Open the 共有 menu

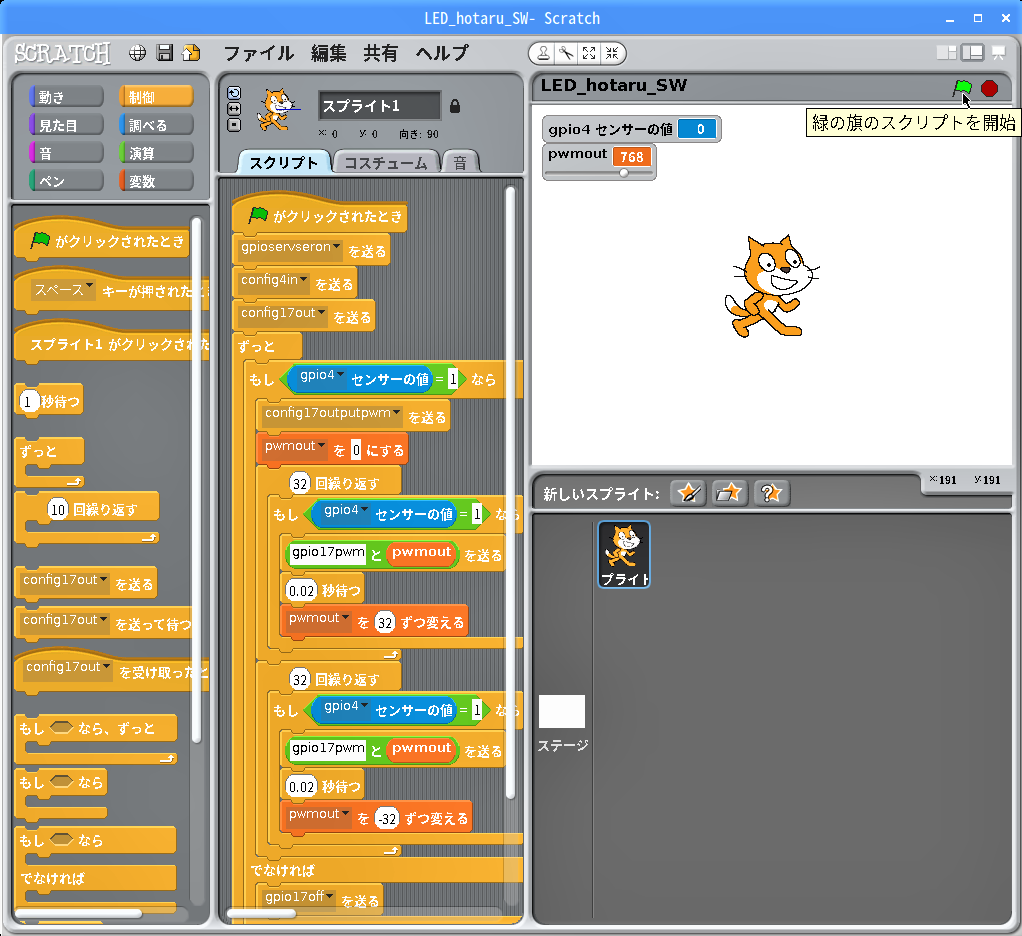[381, 53]
